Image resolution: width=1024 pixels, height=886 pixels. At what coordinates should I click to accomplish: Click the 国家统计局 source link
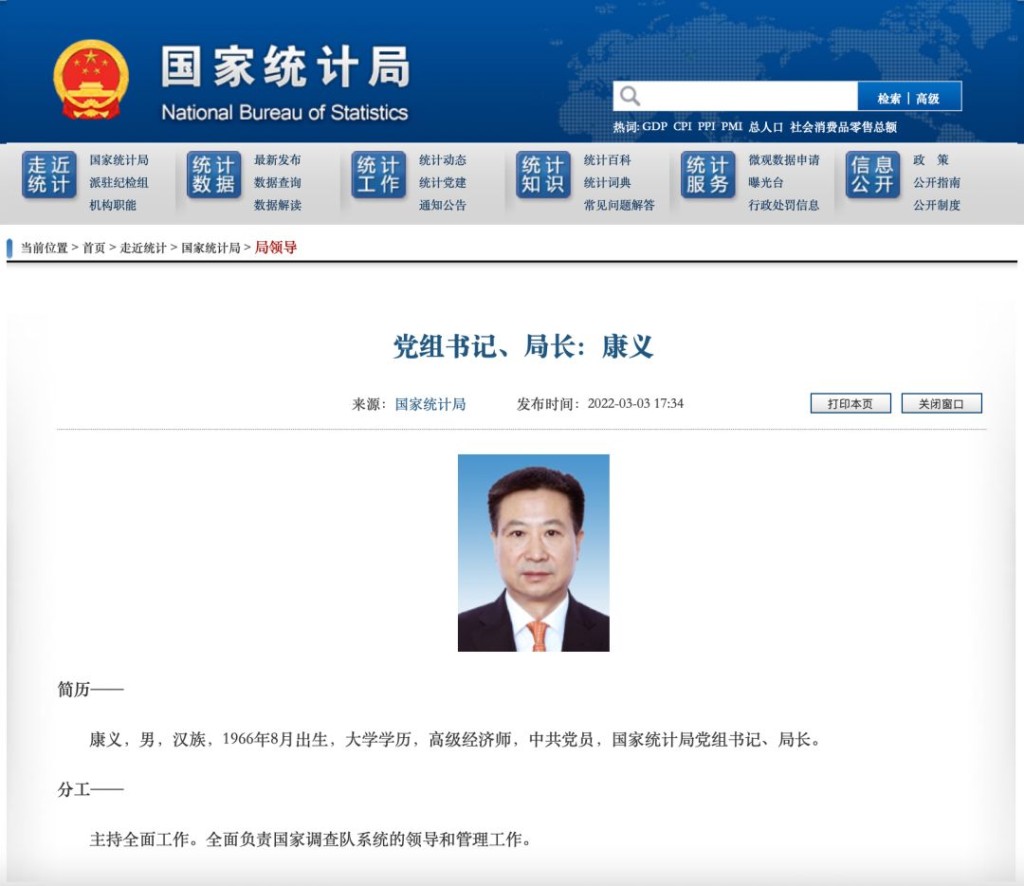(430, 404)
